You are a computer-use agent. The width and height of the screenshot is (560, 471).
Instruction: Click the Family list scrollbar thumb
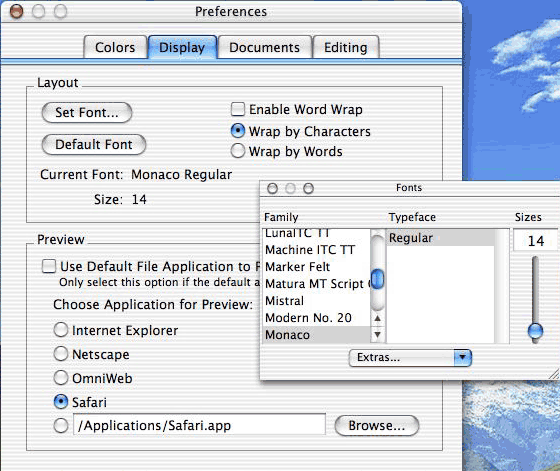[x=378, y=279]
